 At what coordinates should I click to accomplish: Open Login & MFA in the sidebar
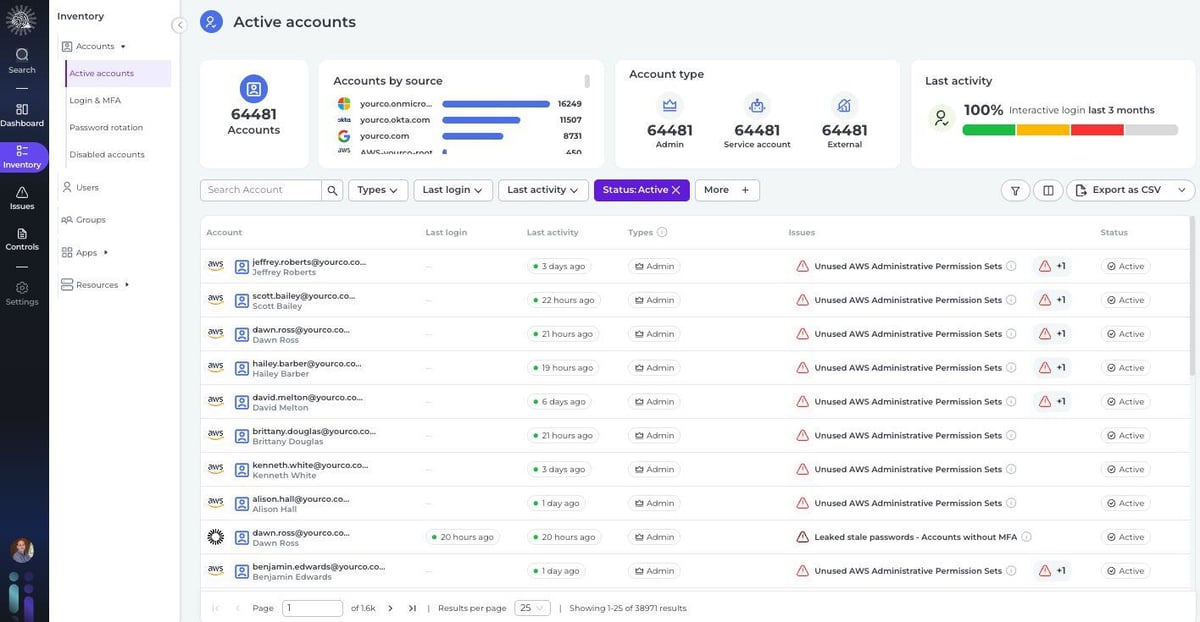tap(95, 100)
